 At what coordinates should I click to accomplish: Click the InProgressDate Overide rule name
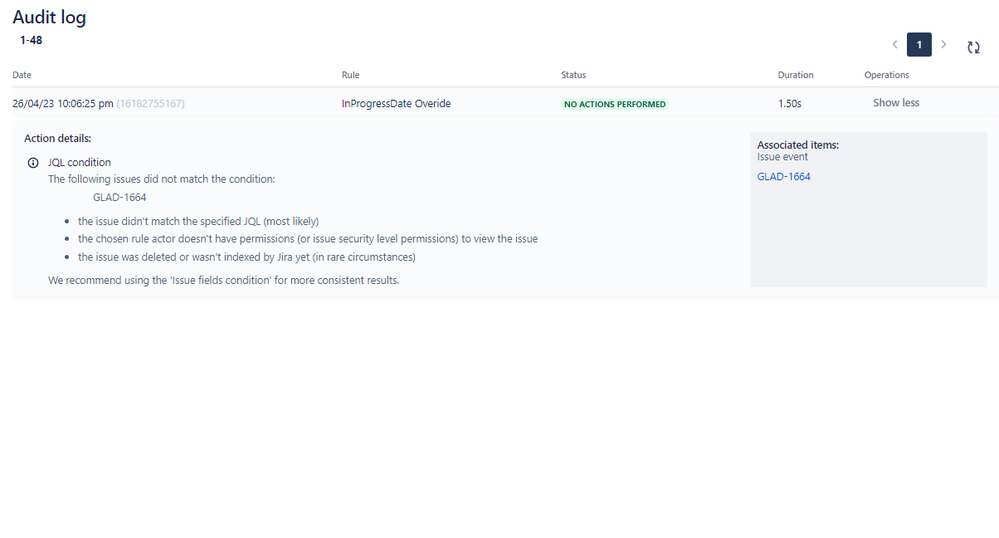point(396,103)
